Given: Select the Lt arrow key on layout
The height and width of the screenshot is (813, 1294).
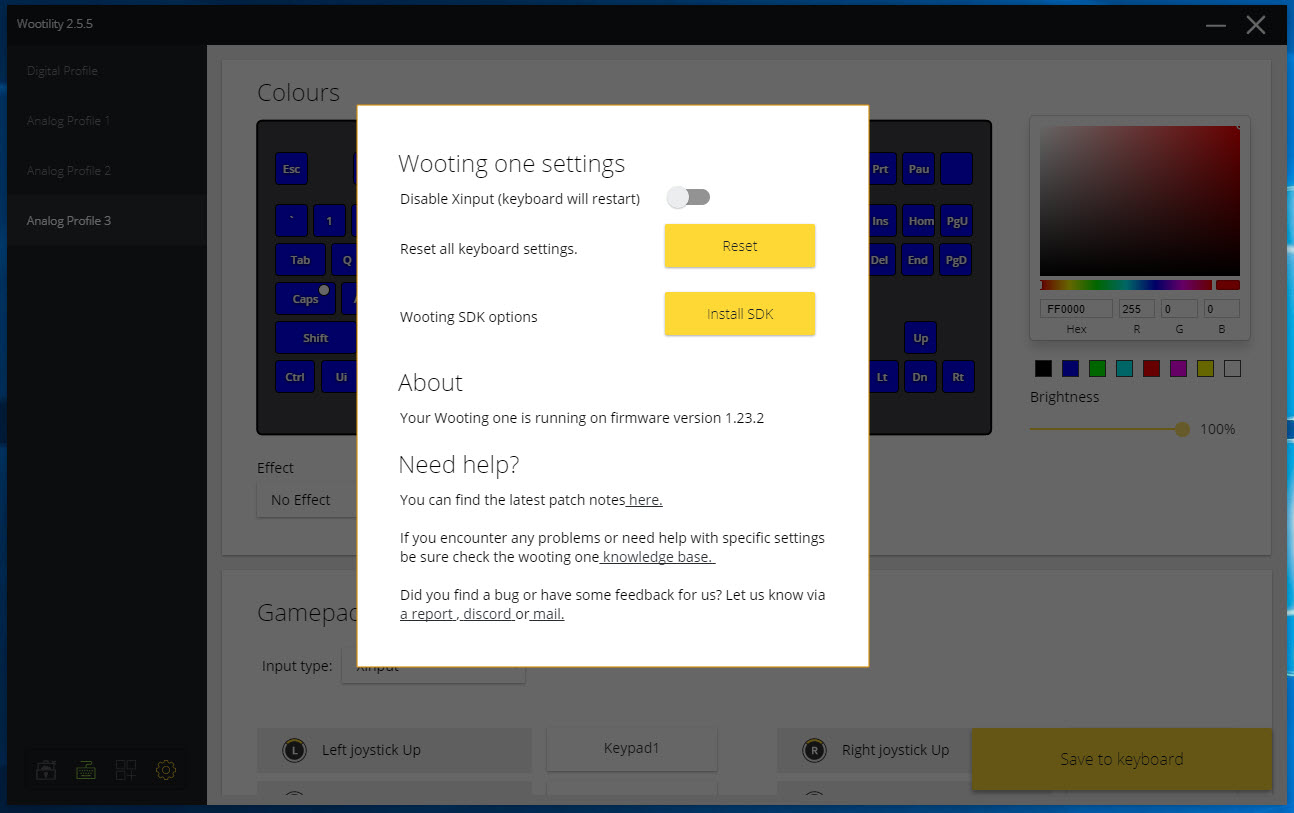Looking at the screenshot, I should 882,377.
